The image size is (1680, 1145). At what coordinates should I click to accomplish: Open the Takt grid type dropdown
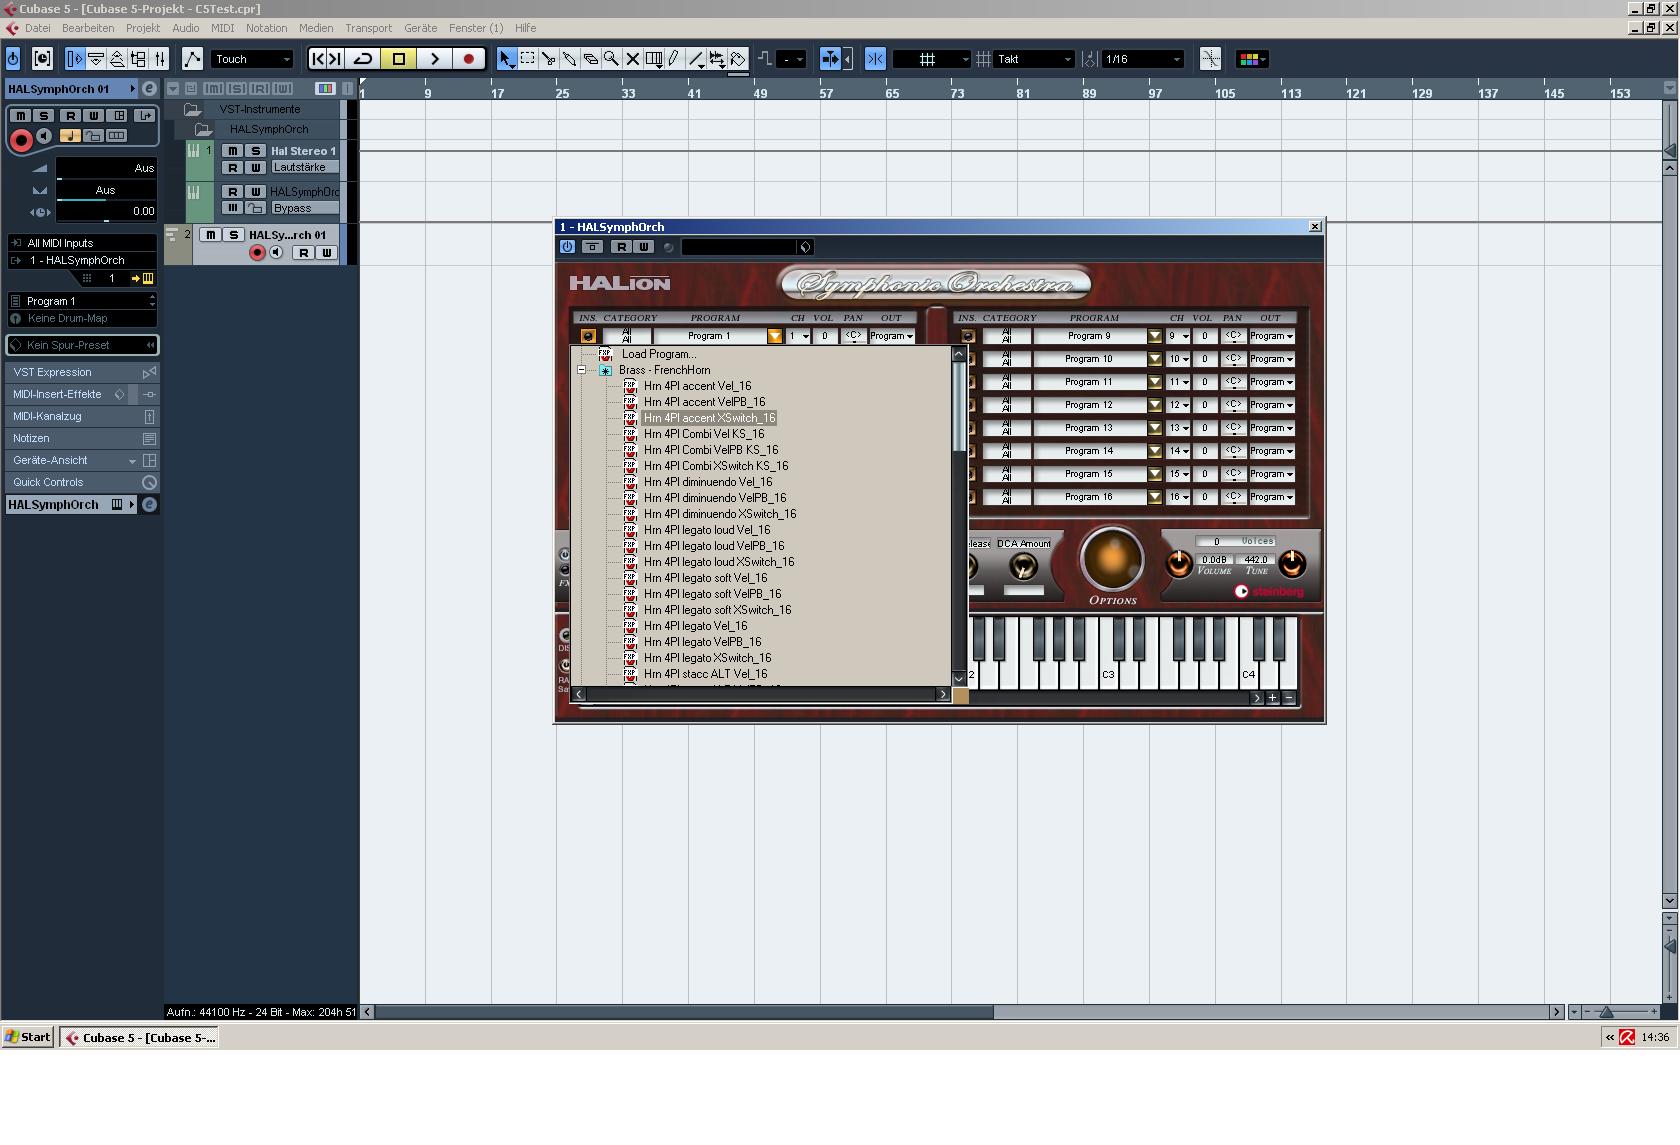coord(1035,59)
